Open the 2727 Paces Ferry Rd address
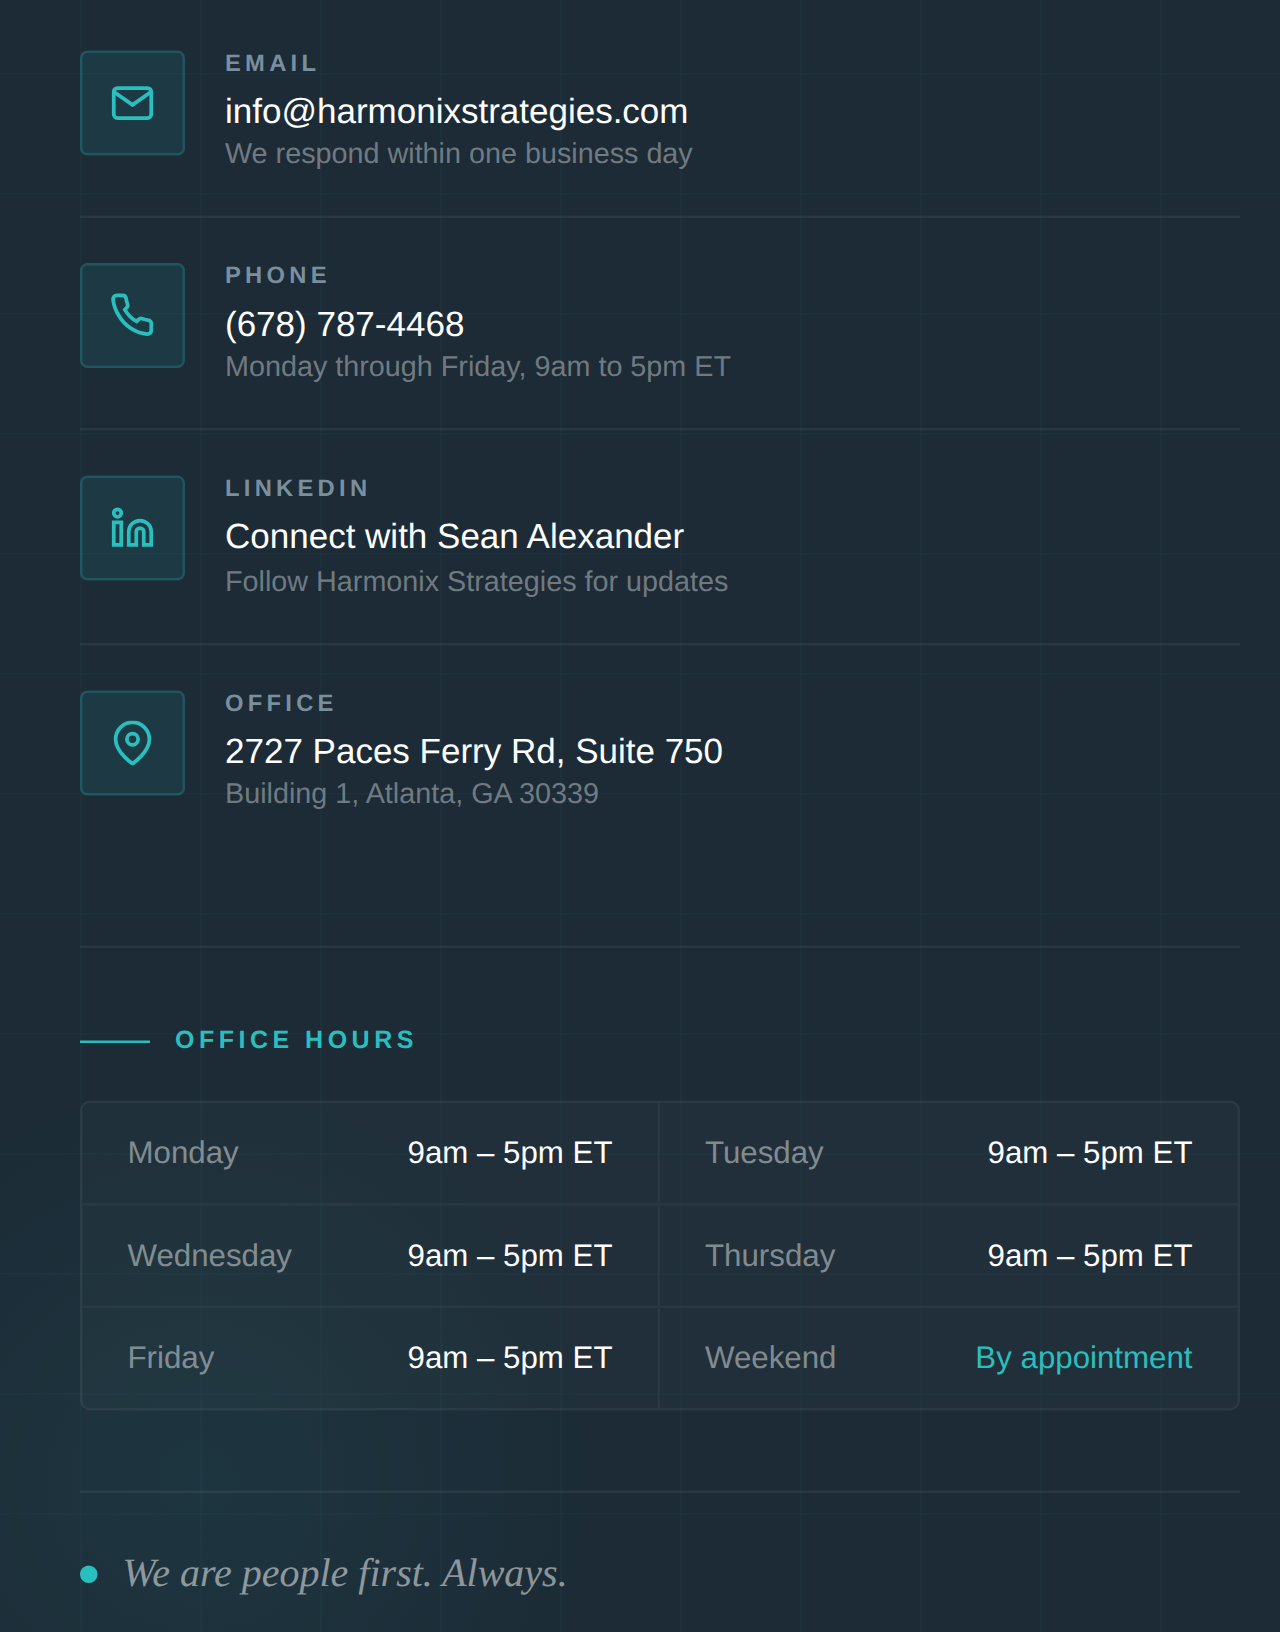Viewport: 1280px width, 1632px height. point(473,751)
